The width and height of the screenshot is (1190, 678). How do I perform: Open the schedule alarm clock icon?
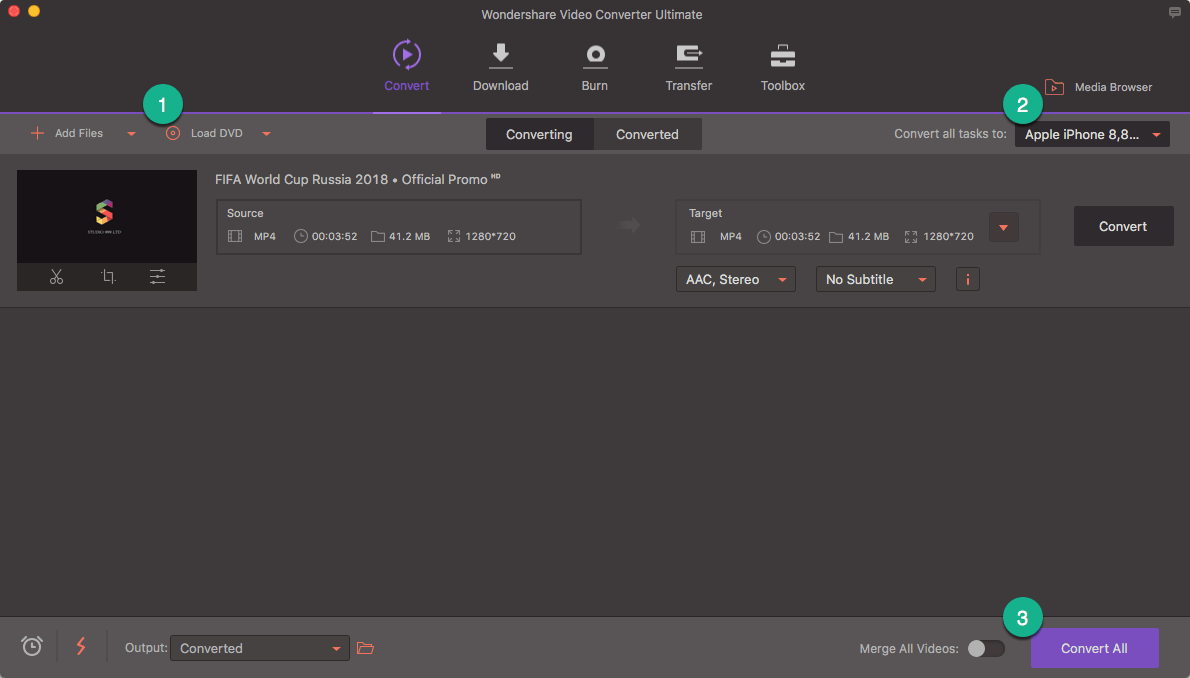point(32,646)
